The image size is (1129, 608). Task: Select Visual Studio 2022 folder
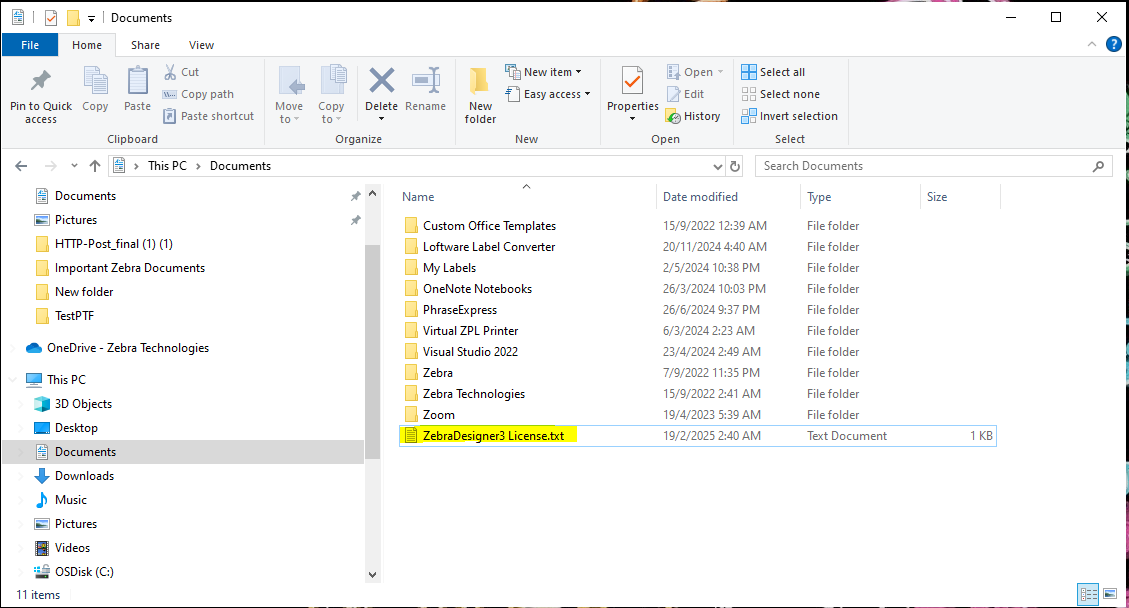(x=470, y=352)
